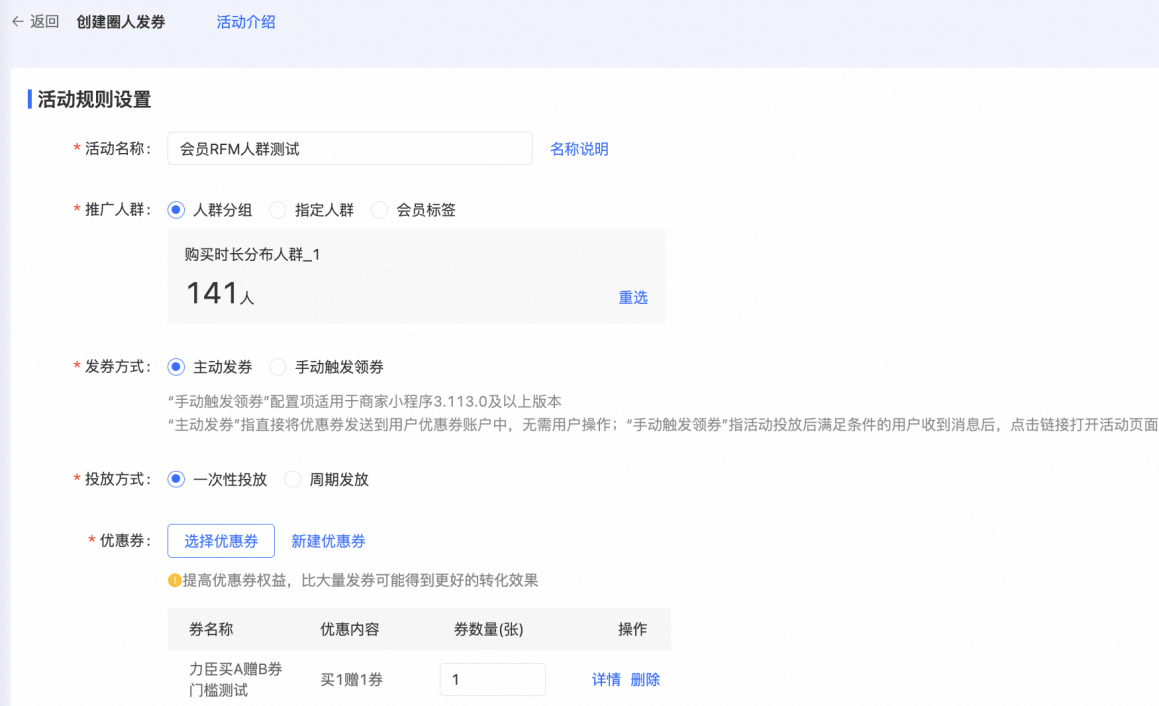Open the 名称说明 link
Screen dimensions: 1159x706
579,149
